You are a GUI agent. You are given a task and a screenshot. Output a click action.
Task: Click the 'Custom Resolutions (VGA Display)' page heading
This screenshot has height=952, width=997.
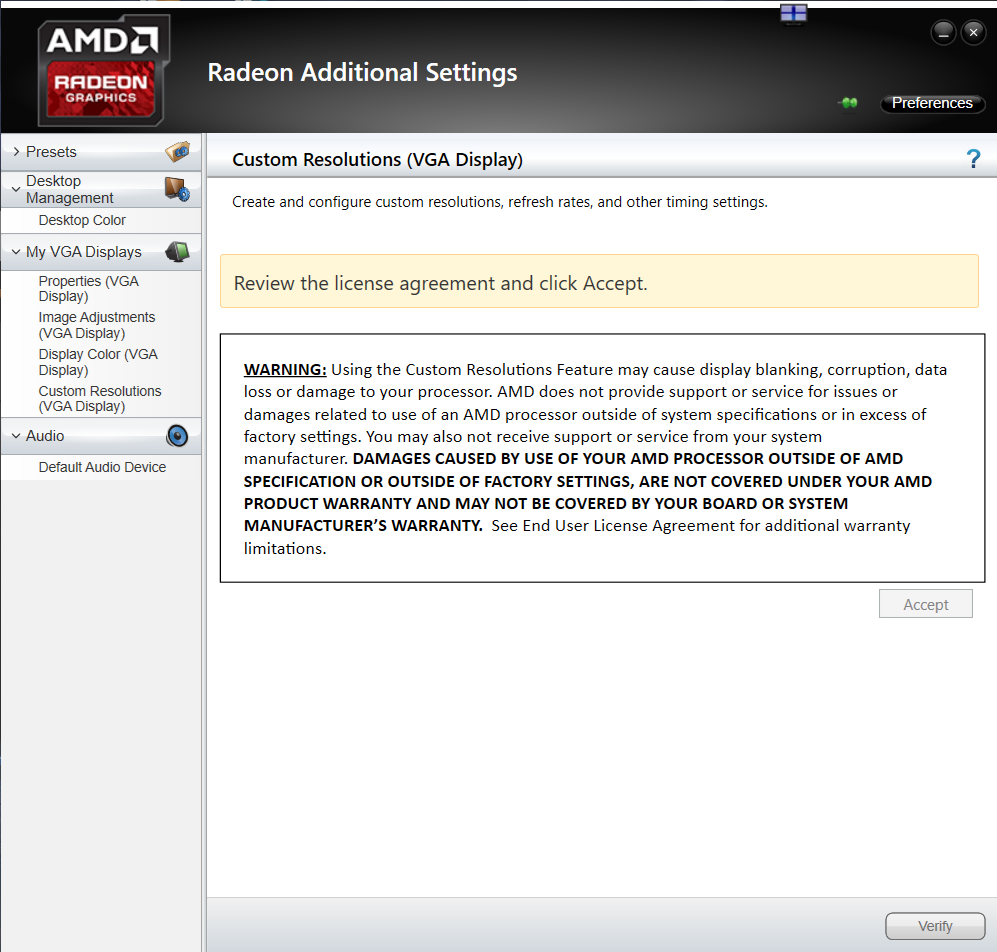pyautogui.click(x=377, y=159)
